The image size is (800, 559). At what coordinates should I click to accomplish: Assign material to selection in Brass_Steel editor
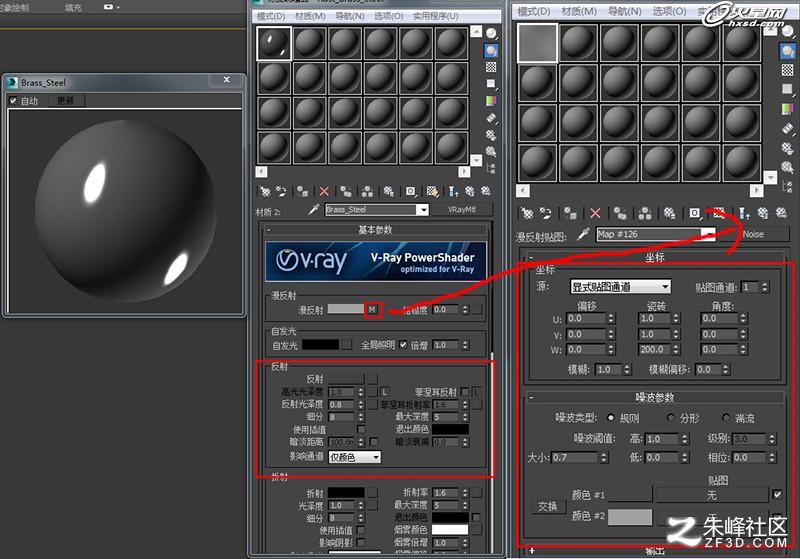tap(303, 191)
